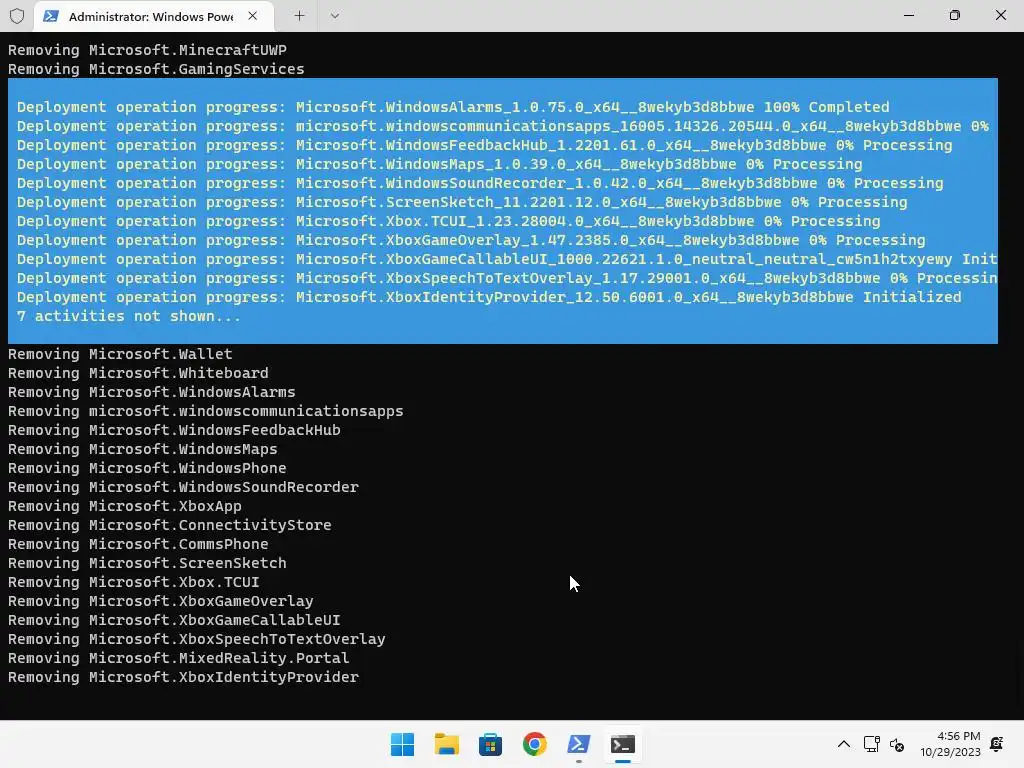Click the line "Removing Microsoft.XboxApp"
This screenshot has width=1024, height=768.
125,506
